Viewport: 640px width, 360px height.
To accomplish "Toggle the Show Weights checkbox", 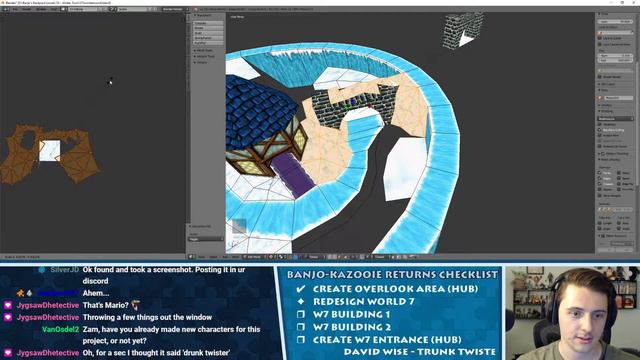I will (x=600, y=196).
